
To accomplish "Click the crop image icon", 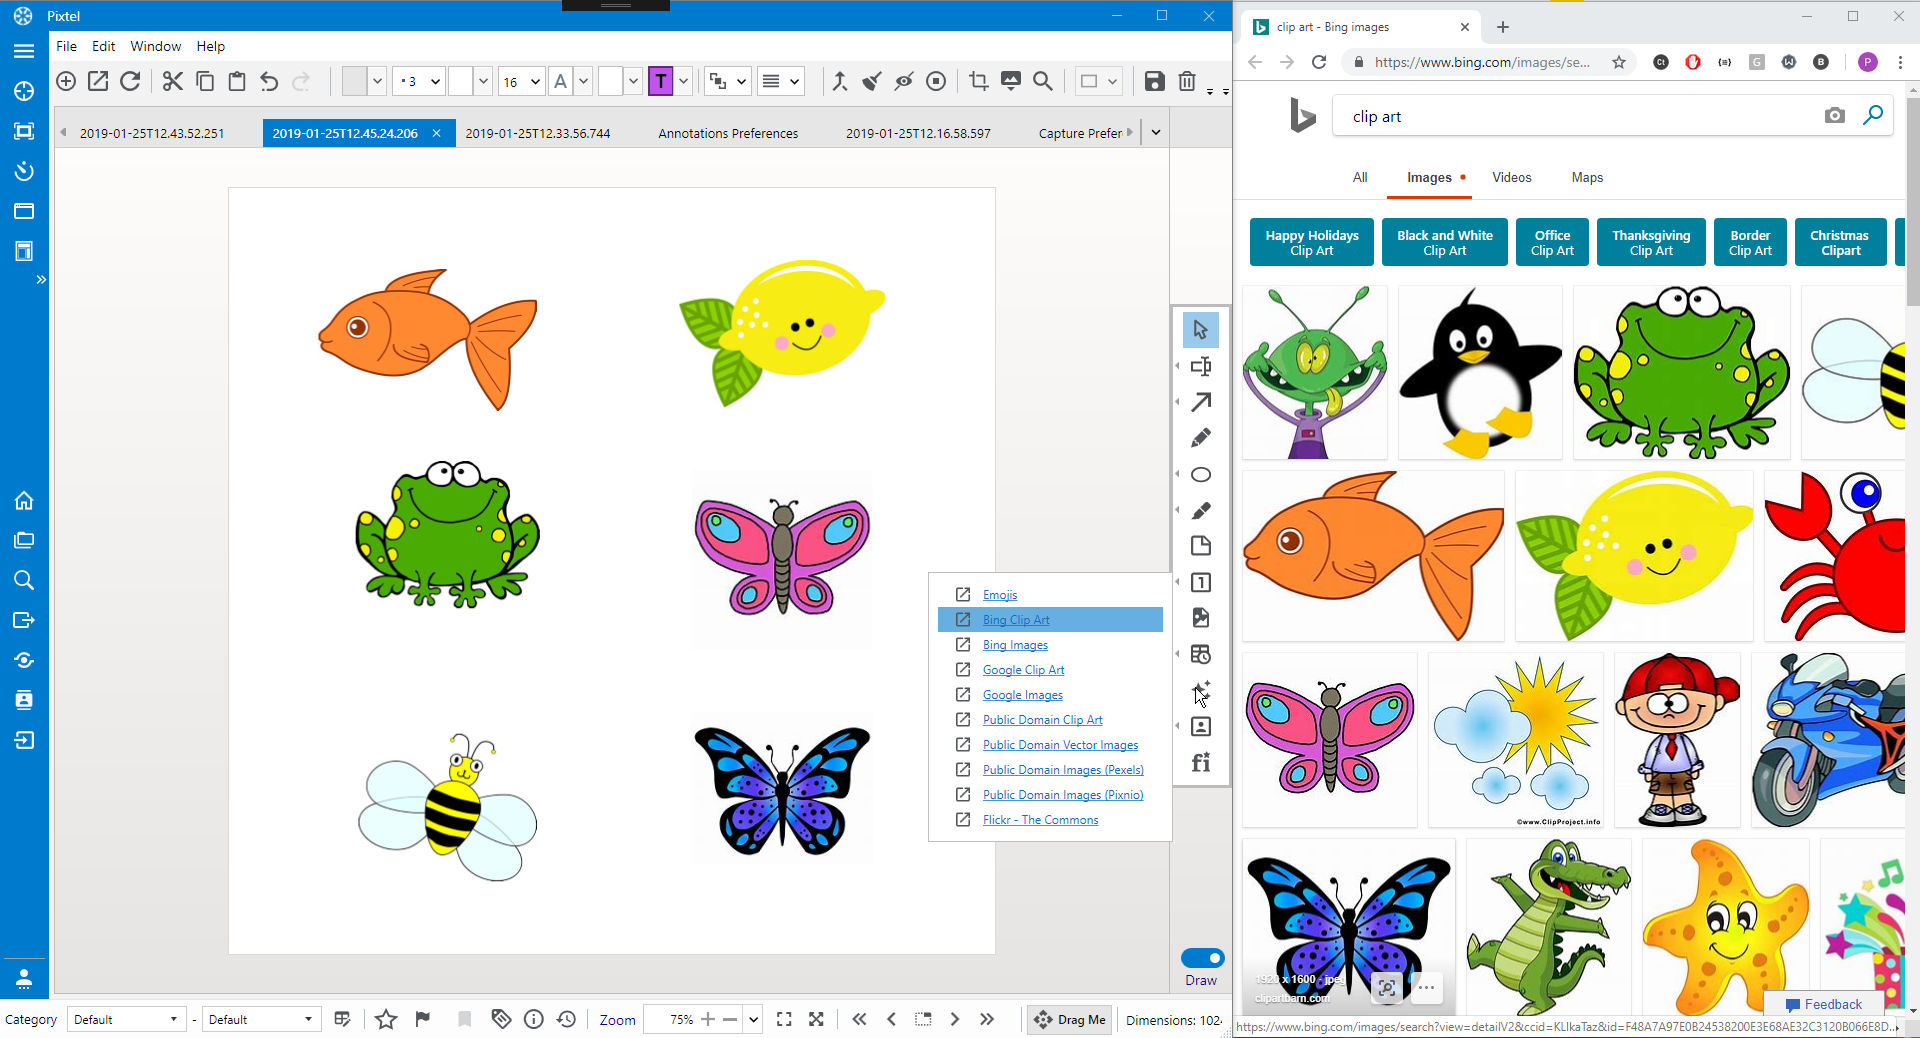I will coord(978,81).
